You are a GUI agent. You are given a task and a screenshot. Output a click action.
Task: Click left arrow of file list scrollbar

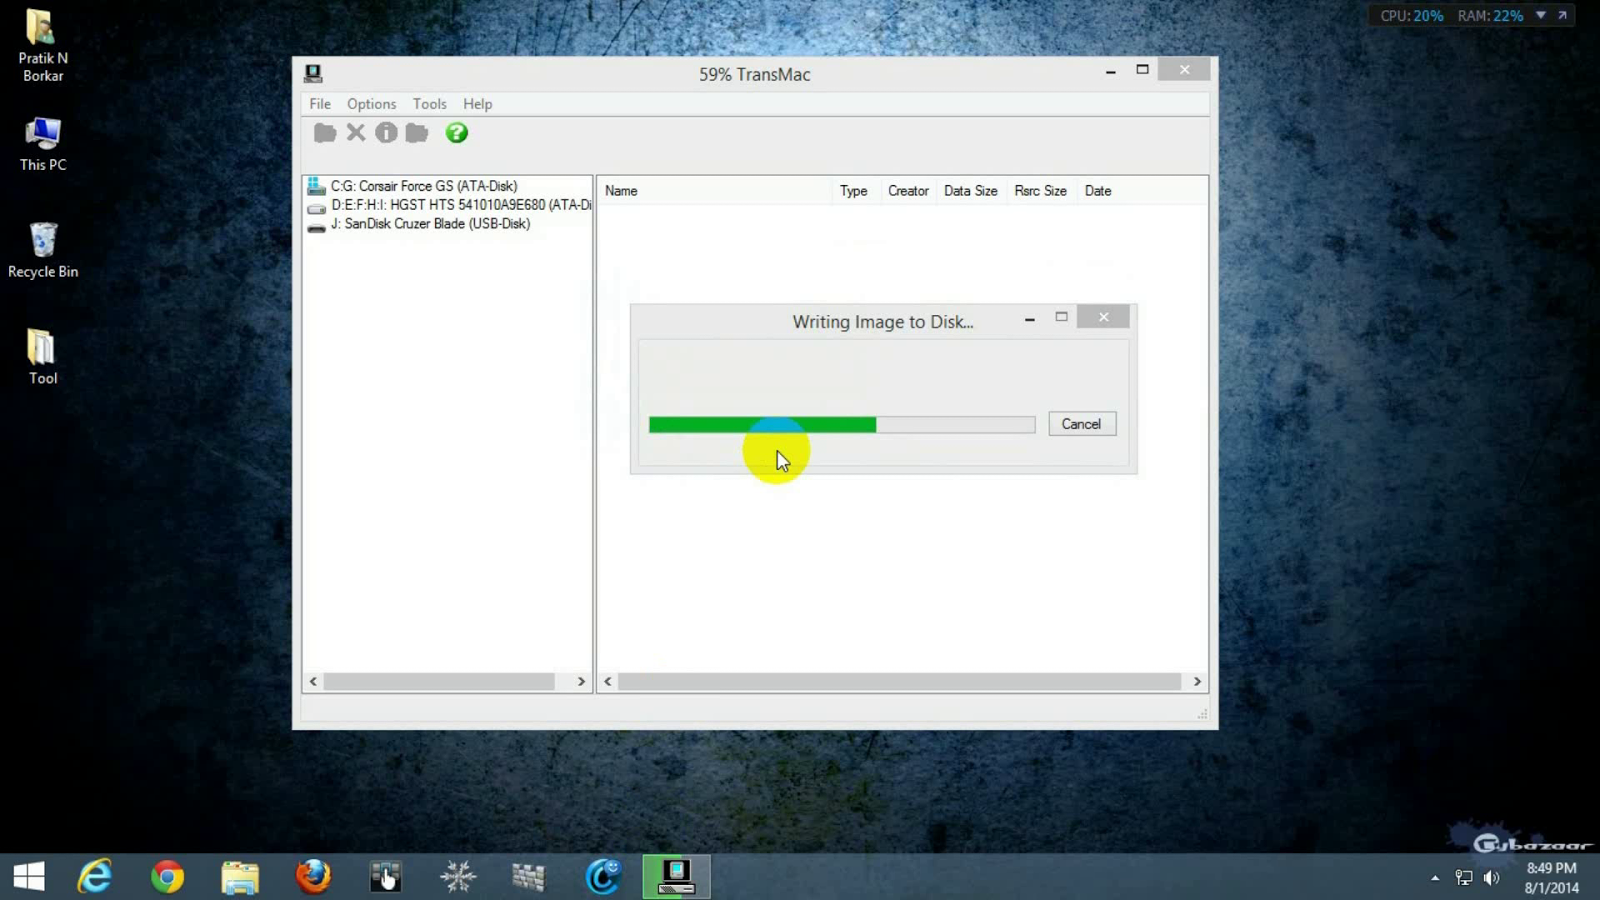click(608, 682)
